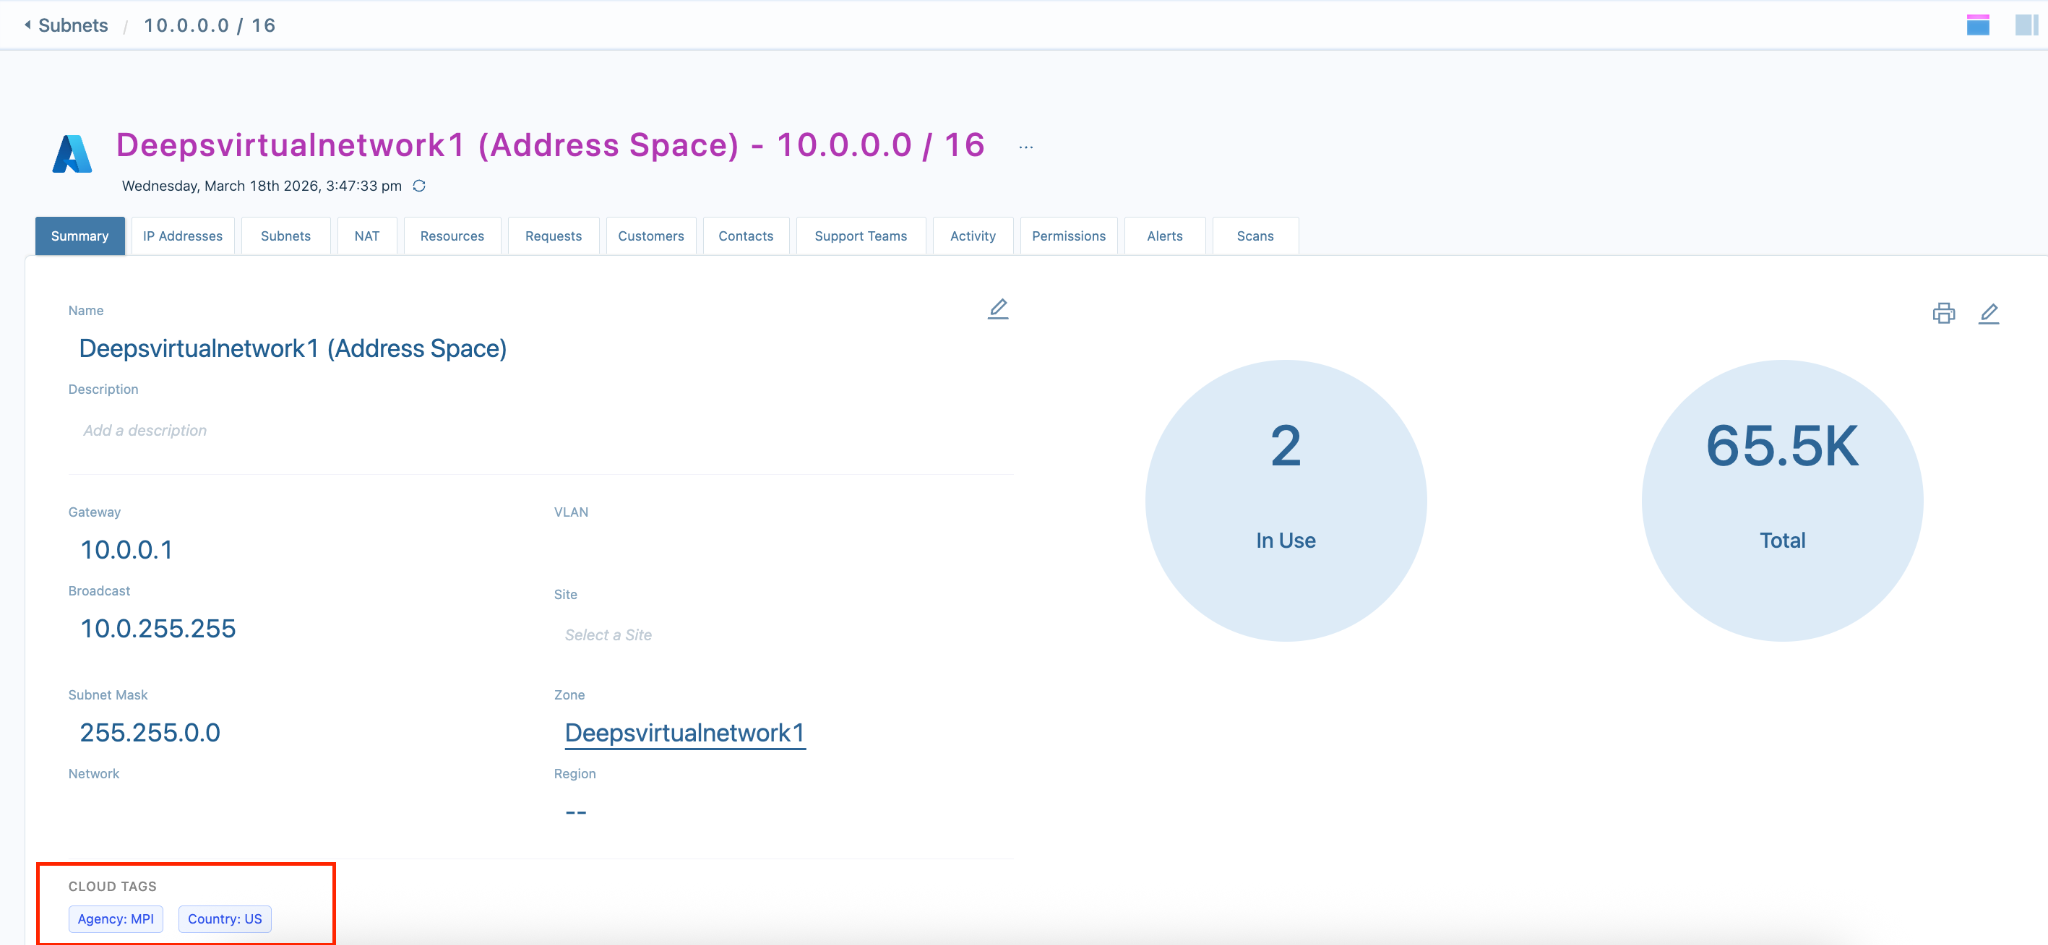Screen dimensions: 2048x945
Task: Open the NAT tab
Action: coord(367,236)
